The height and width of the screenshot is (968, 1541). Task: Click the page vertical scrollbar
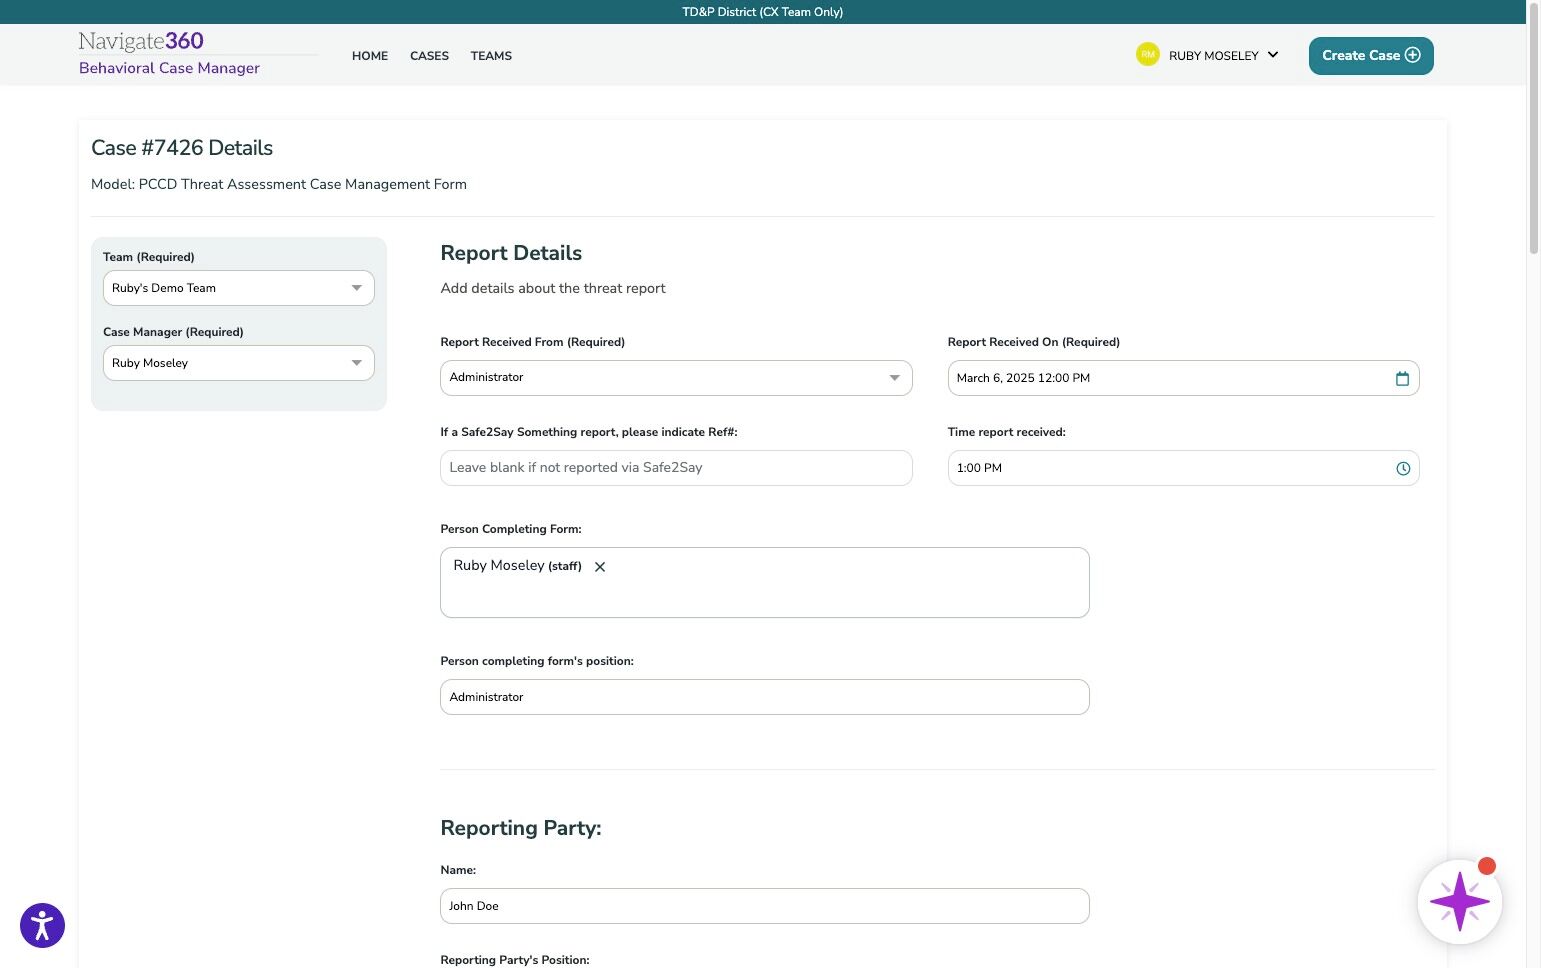pyautogui.click(x=1534, y=130)
